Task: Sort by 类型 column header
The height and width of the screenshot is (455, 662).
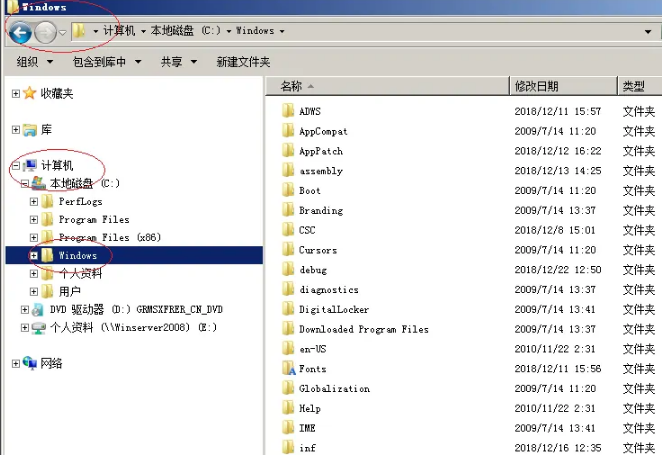Action: (x=640, y=86)
